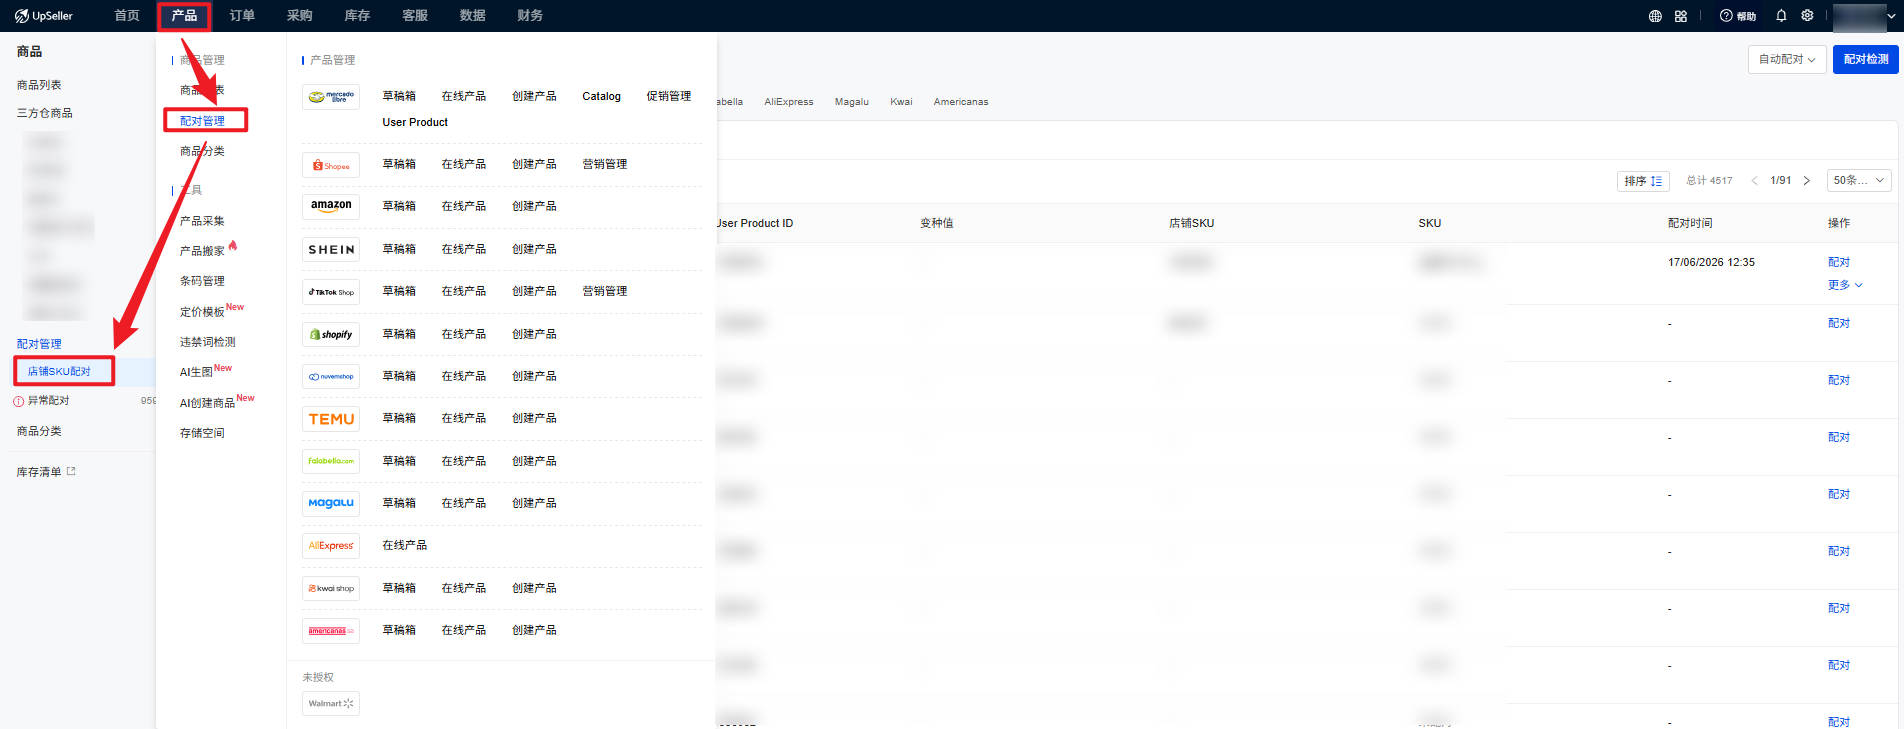1904x729 pixels.
Task: Choose 违禁词检测 in the tools menu
Action: coord(208,342)
